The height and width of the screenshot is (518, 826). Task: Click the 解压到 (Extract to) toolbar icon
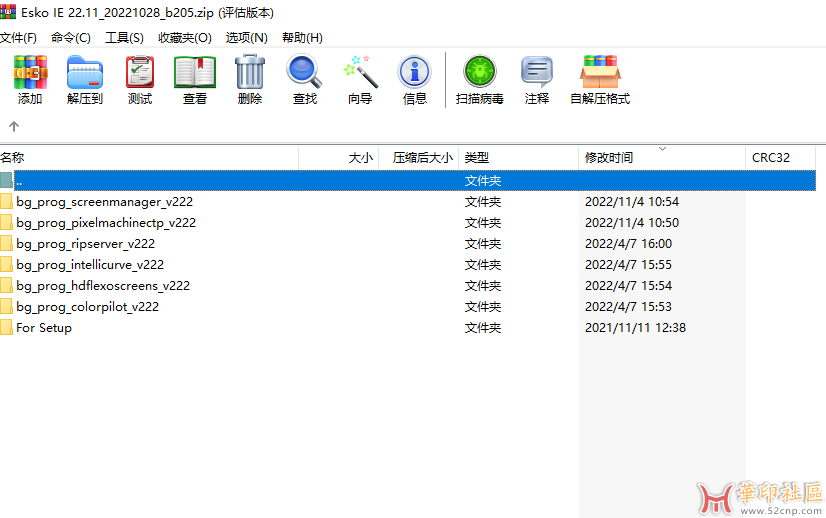click(x=85, y=72)
